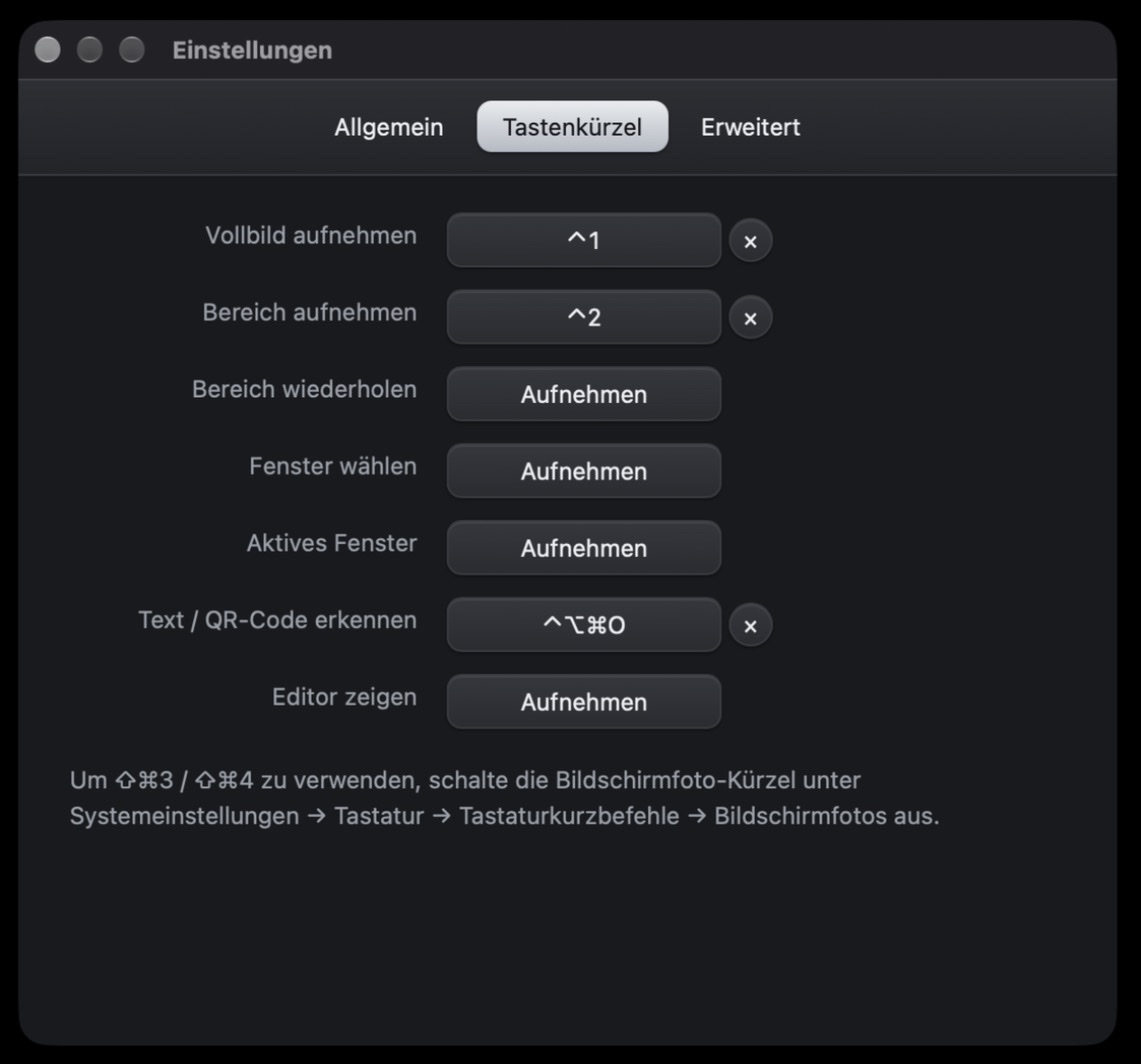The width and height of the screenshot is (1142, 1064).
Task: Click the Fenster wählen label
Action: coord(333,466)
